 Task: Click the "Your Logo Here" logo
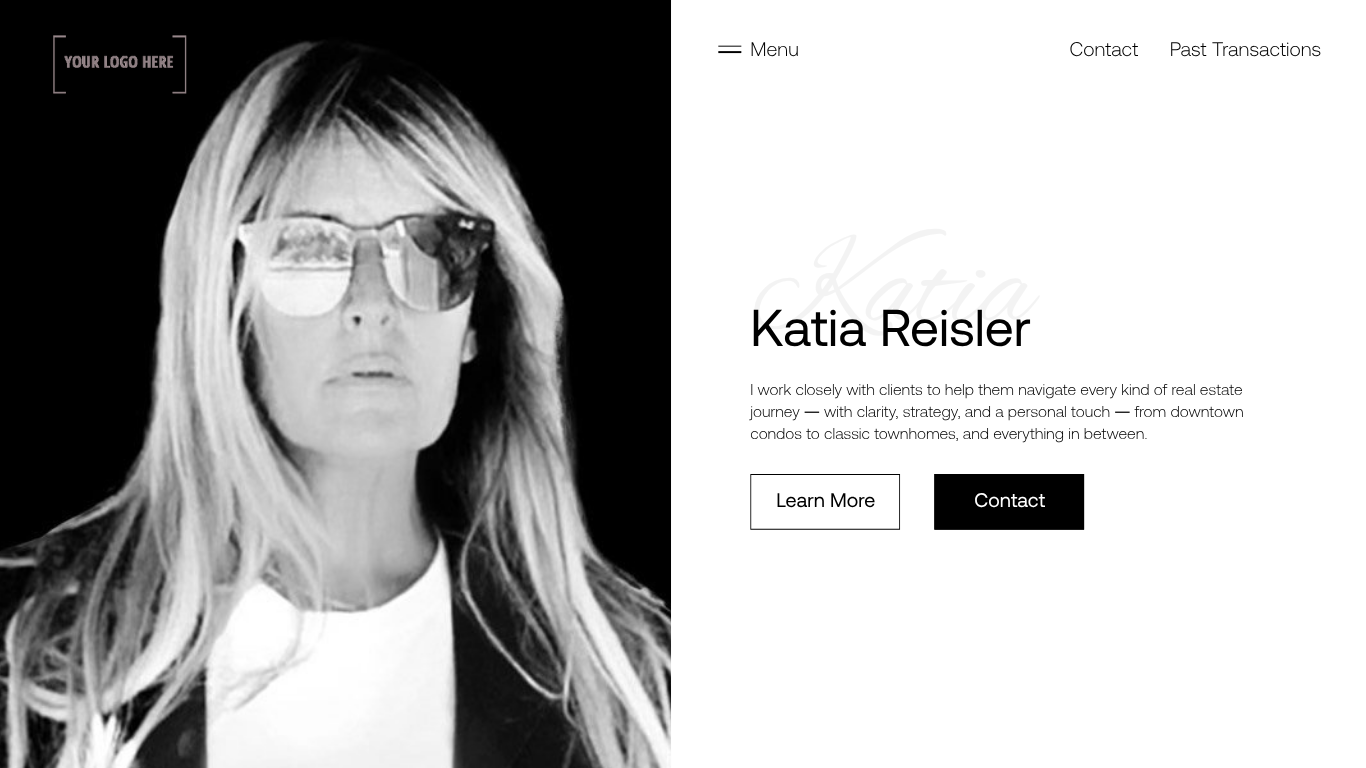119,64
